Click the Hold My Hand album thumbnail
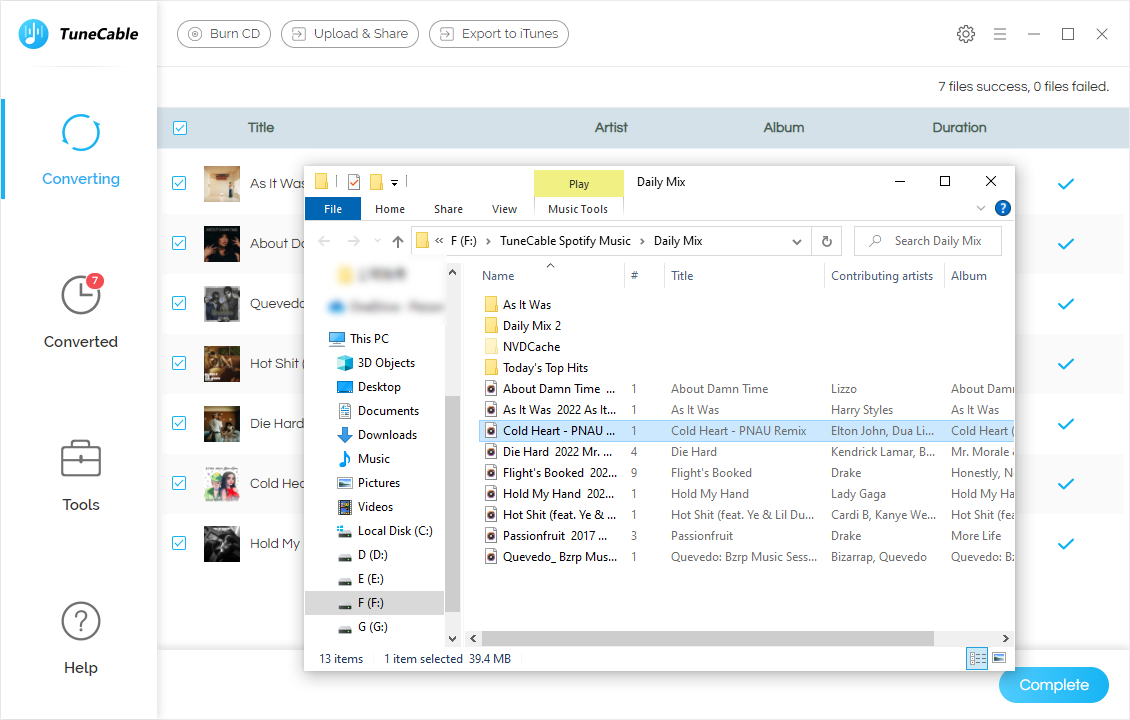Screen dimensions: 1130x720 pos(222,543)
